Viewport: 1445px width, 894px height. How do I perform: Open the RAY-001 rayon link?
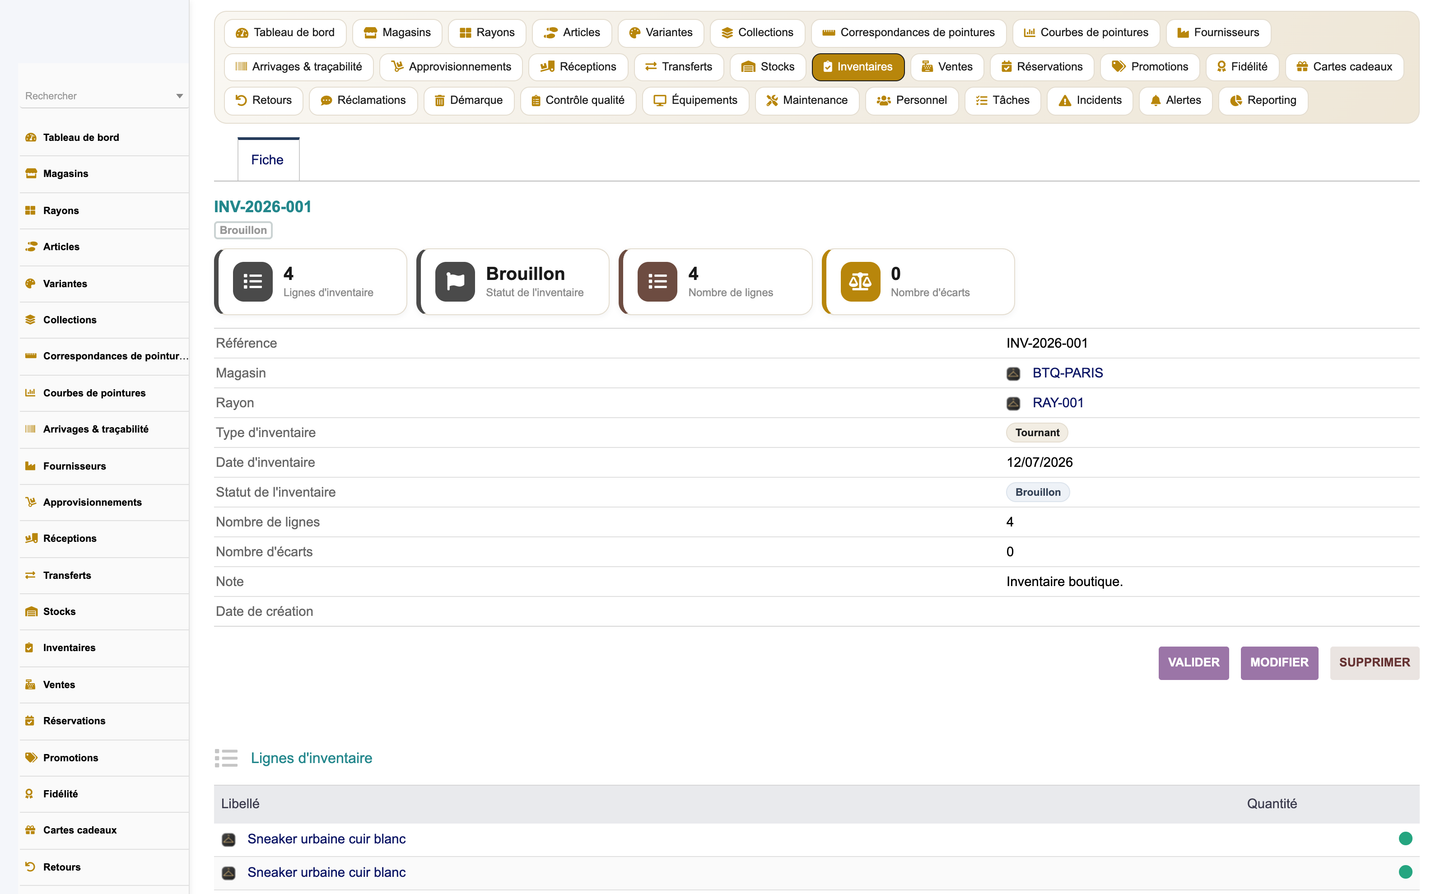click(x=1058, y=403)
